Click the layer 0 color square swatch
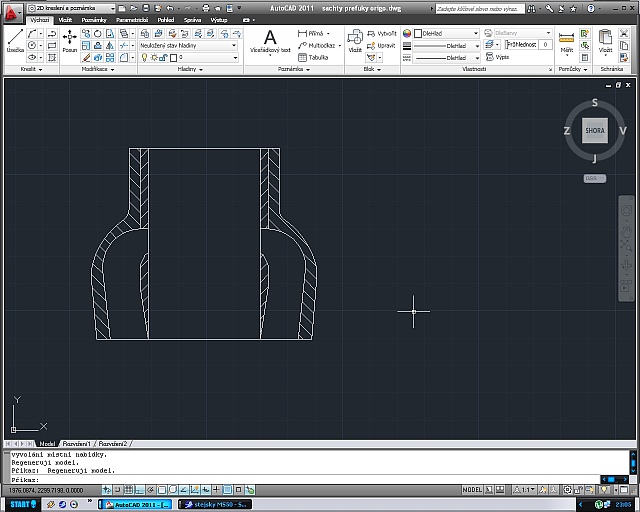The image size is (640, 512). click(173, 58)
